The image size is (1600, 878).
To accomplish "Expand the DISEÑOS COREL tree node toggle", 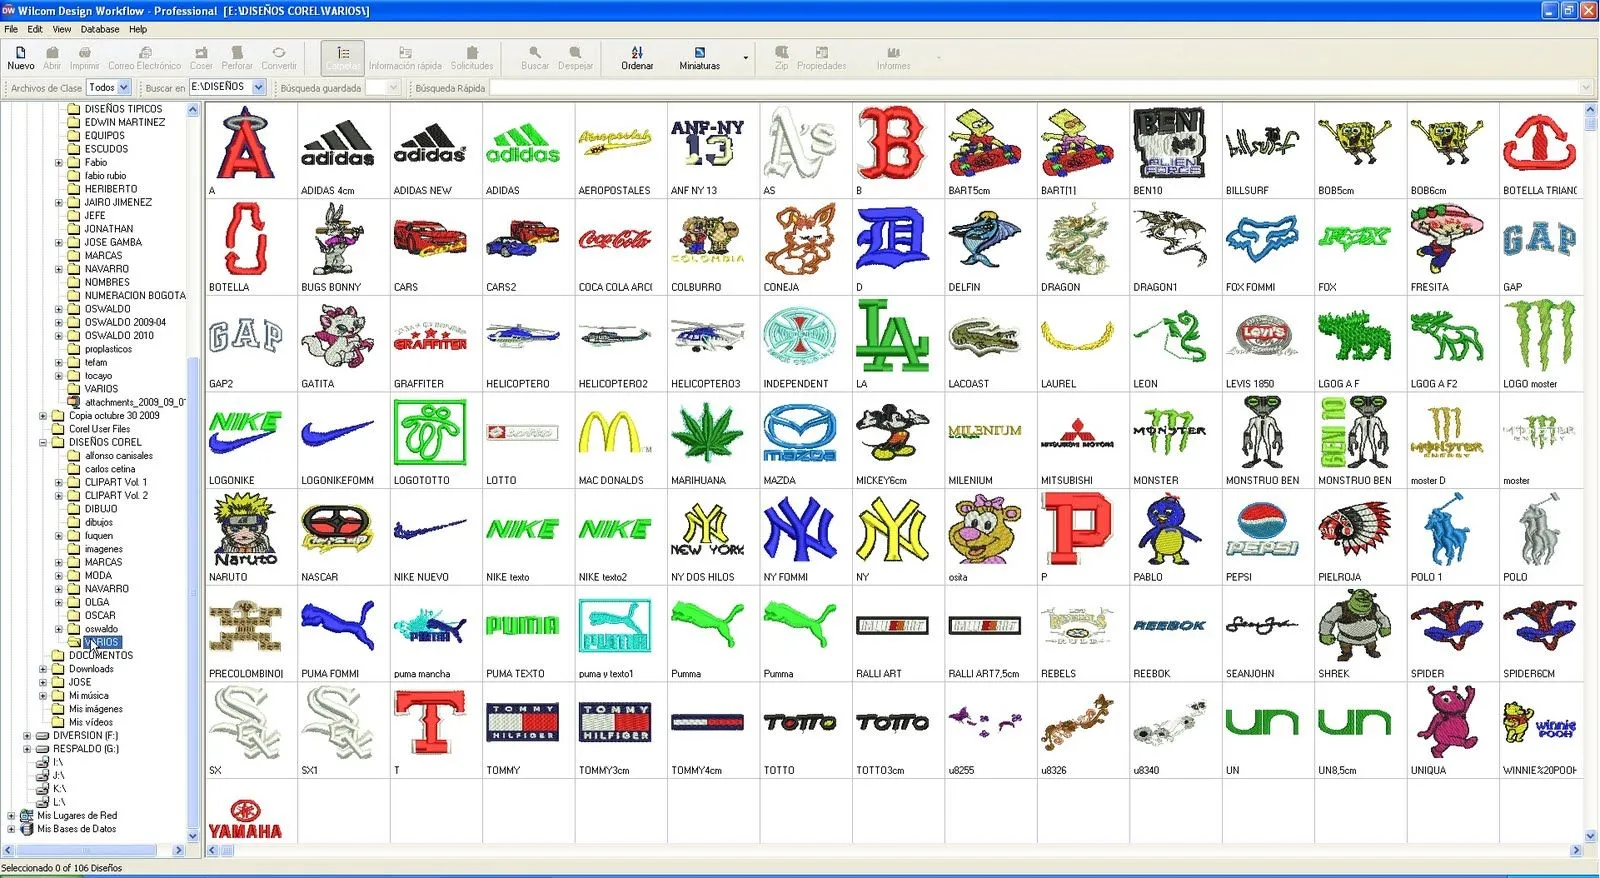I will 43,442.
